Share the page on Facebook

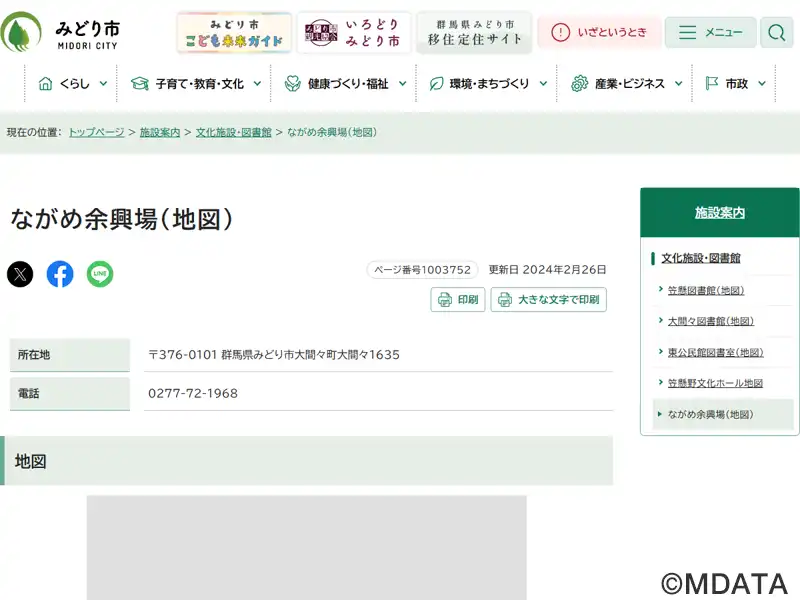pos(60,274)
